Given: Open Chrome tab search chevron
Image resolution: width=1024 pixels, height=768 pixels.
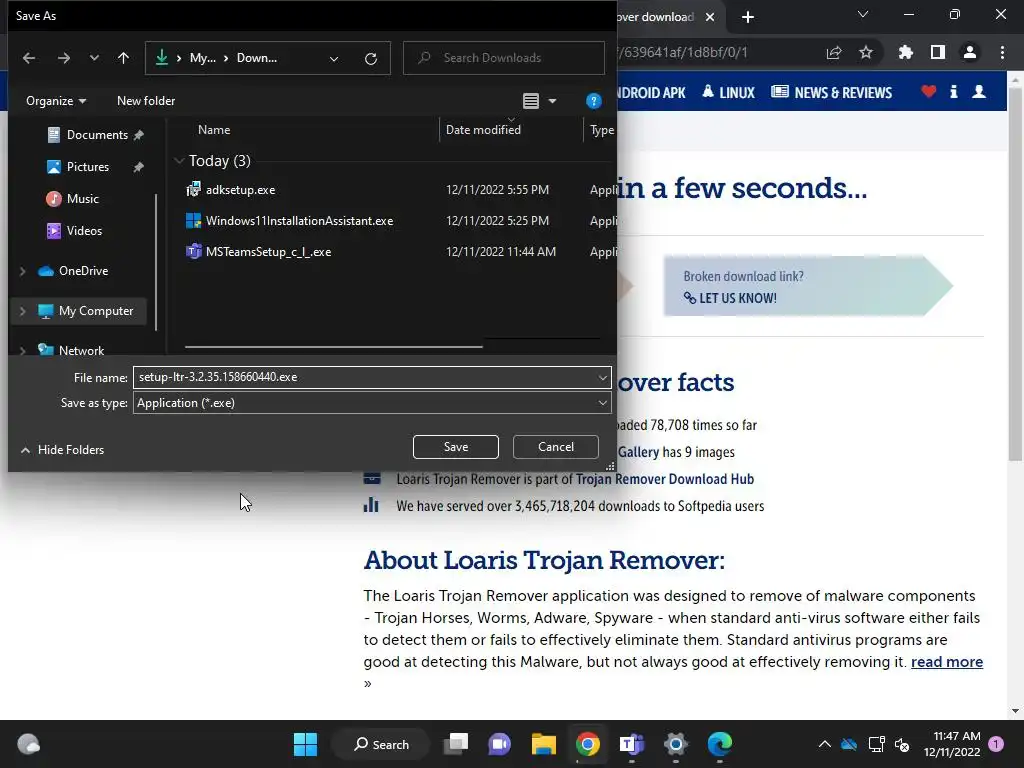Looking at the screenshot, I should (x=863, y=14).
